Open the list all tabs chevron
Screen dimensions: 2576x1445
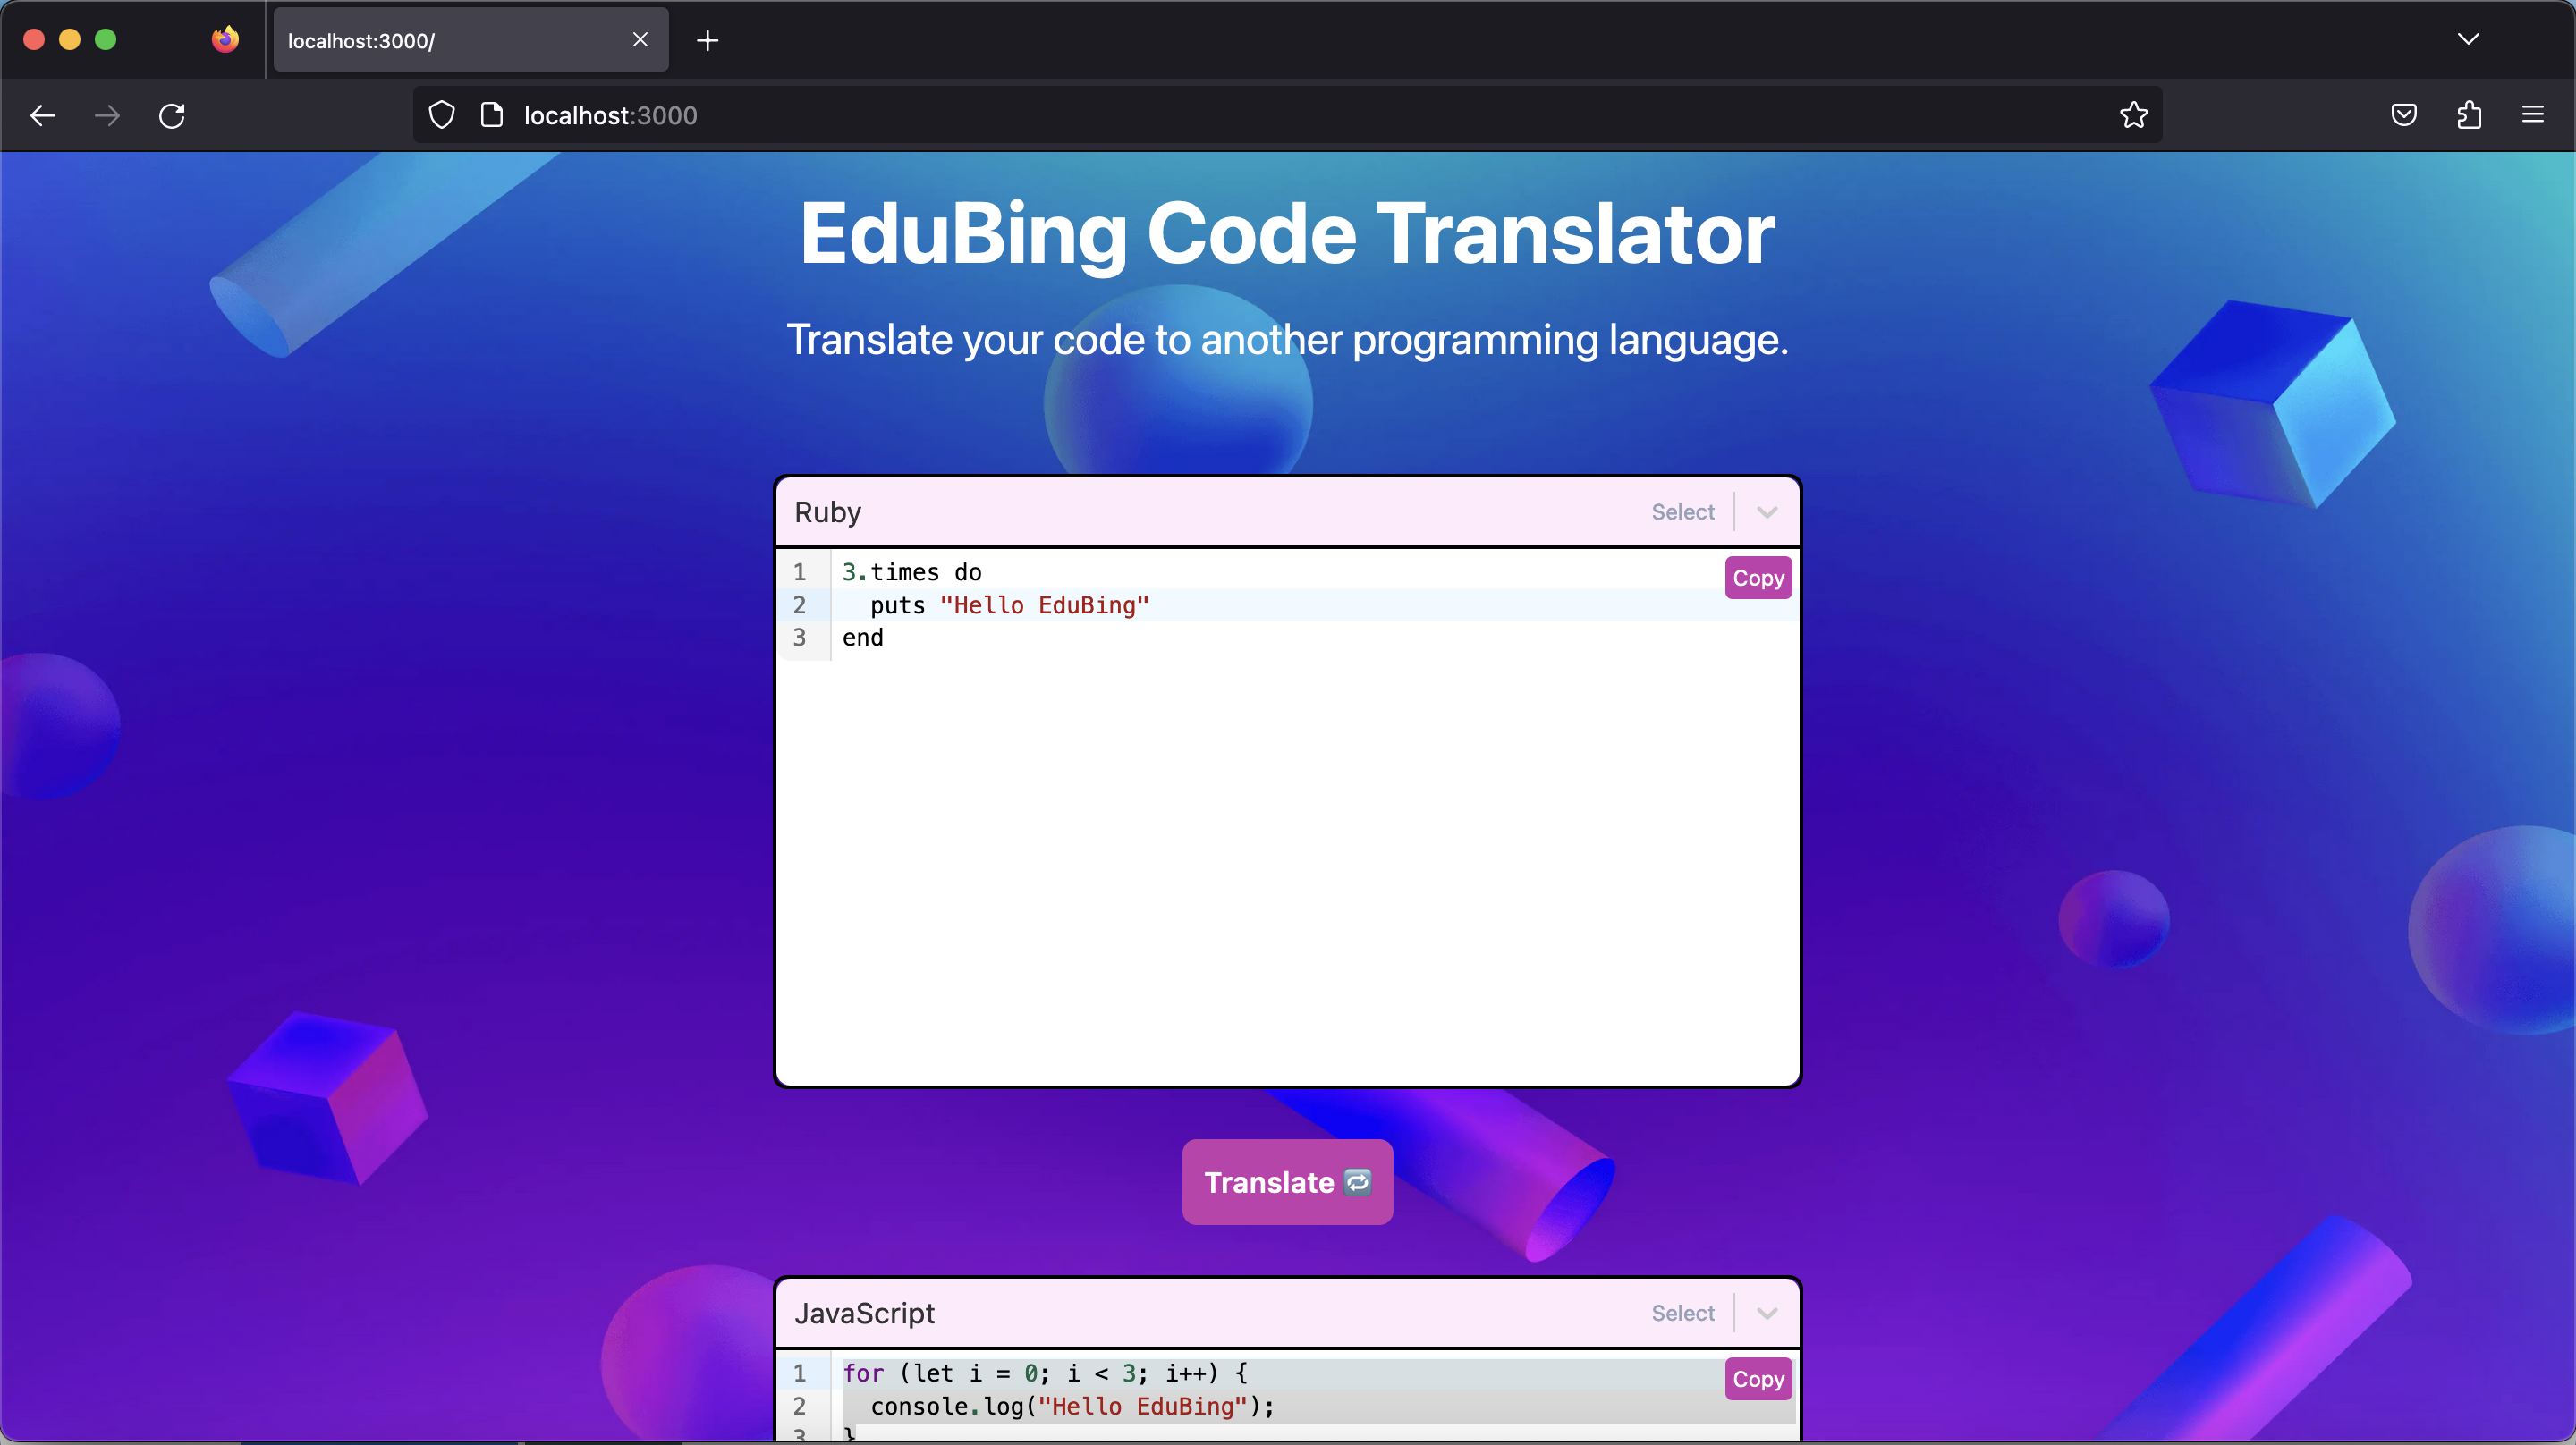pyautogui.click(x=2468, y=39)
